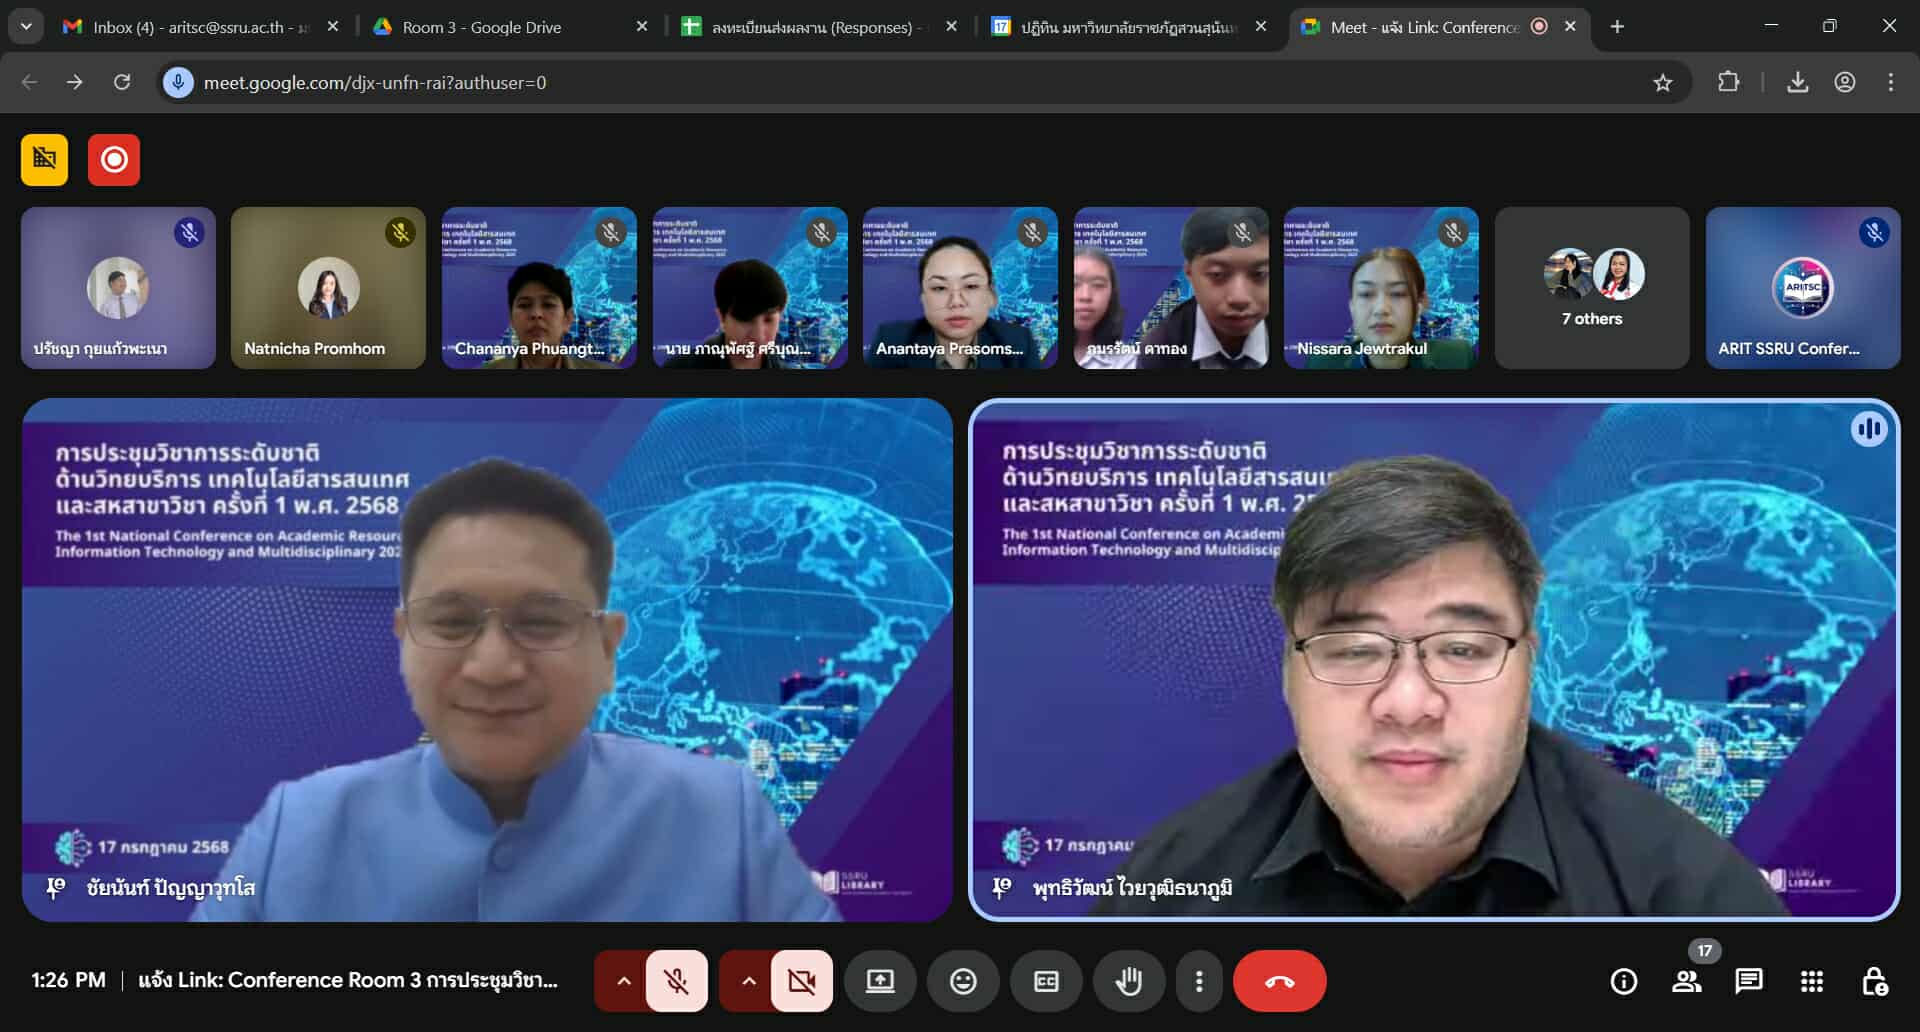Image resolution: width=1920 pixels, height=1032 pixels.
Task: Expand audio settings arrow beside microphone
Action: [x=623, y=981]
